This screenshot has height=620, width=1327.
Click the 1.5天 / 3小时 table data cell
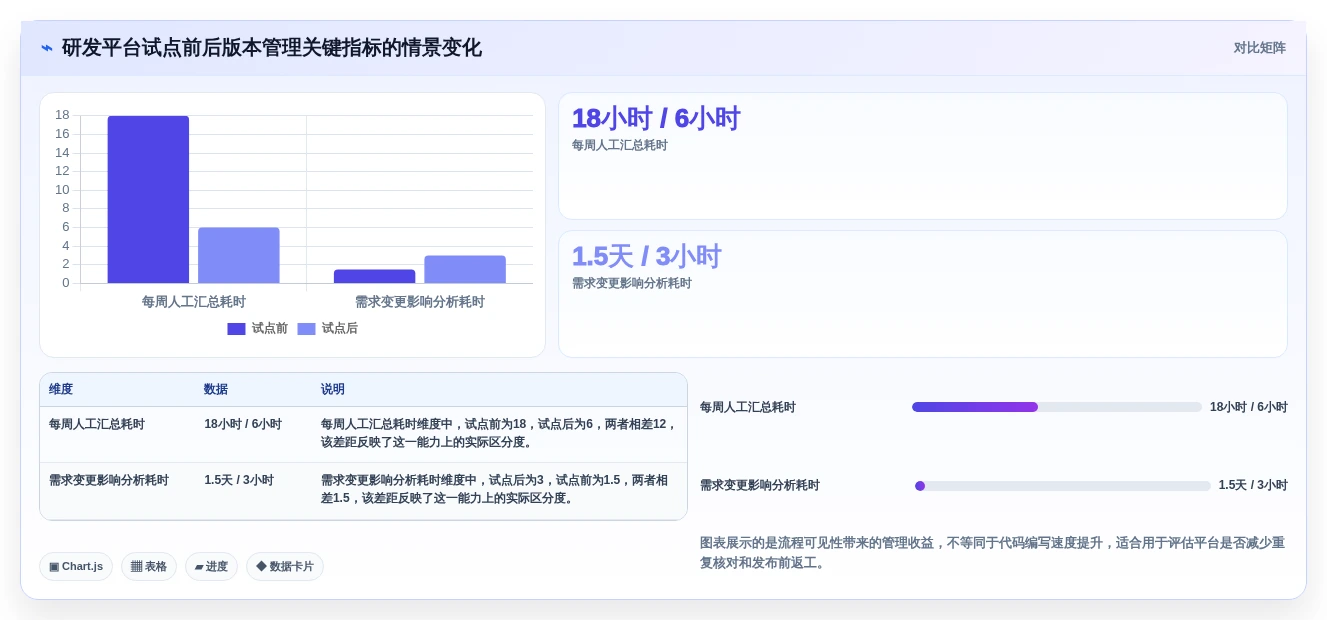pyautogui.click(x=239, y=480)
